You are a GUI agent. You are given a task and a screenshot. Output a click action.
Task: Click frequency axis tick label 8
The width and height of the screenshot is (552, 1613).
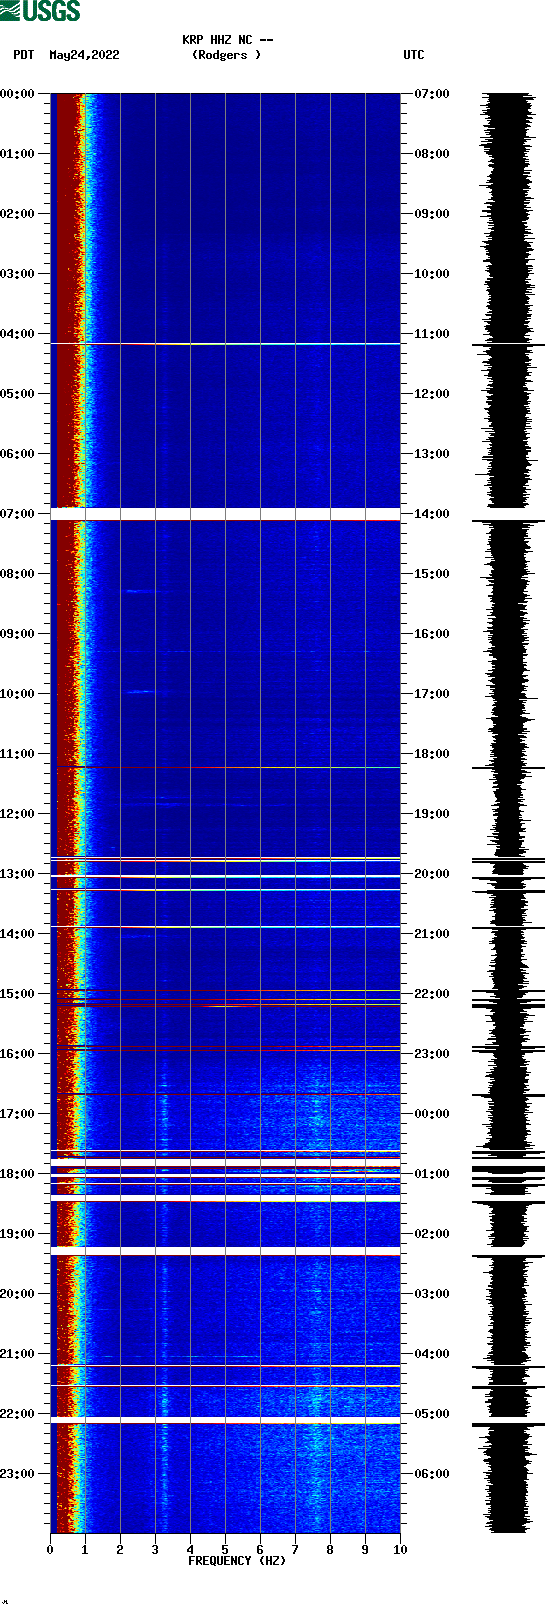(330, 1550)
